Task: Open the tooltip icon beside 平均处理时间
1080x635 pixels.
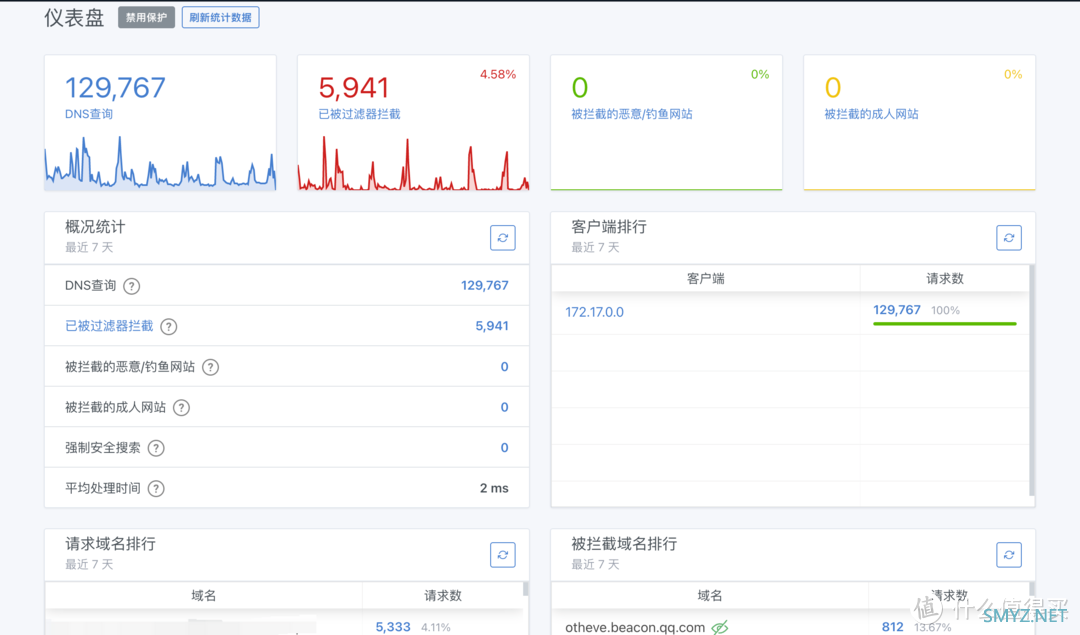Action: (x=156, y=488)
